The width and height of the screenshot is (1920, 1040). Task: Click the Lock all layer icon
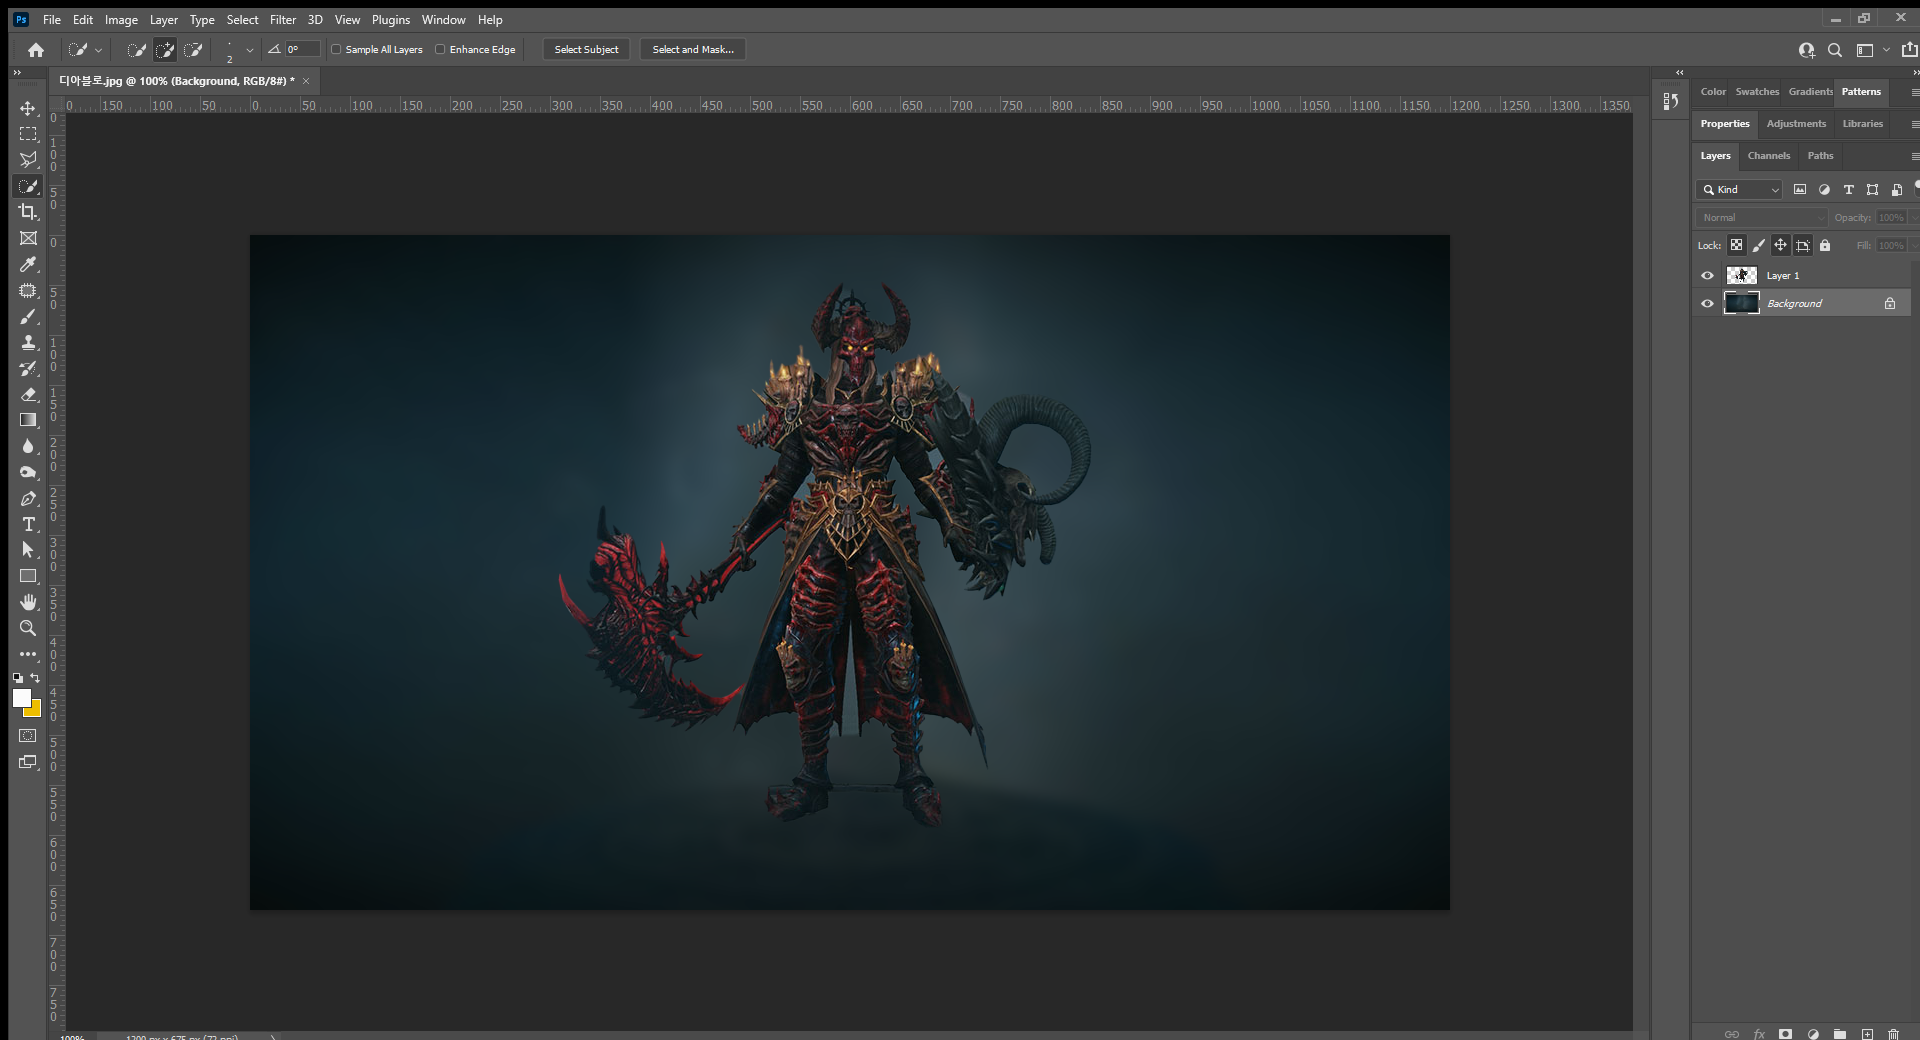tap(1825, 245)
